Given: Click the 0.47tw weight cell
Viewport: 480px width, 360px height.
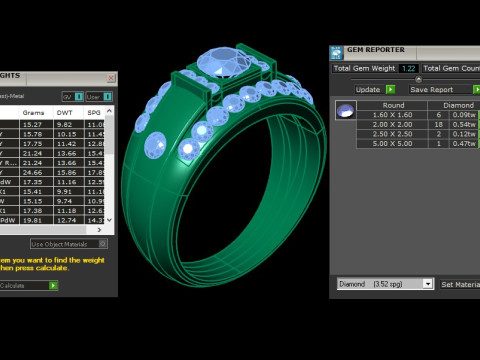Looking at the screenshot, I should (464, 144).
